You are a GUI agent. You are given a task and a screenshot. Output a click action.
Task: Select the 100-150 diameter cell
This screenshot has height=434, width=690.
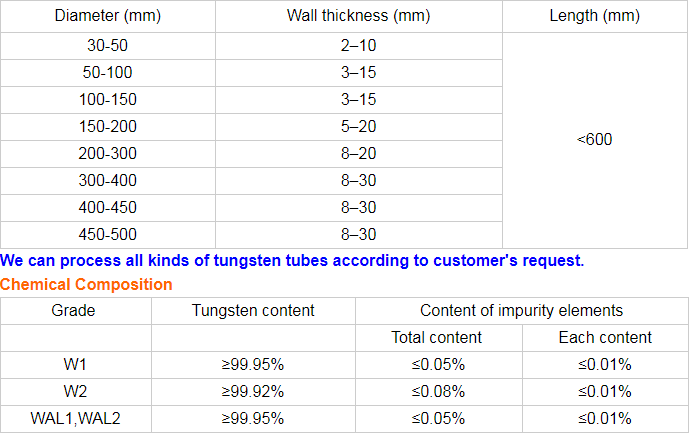[x=108, y=100]
